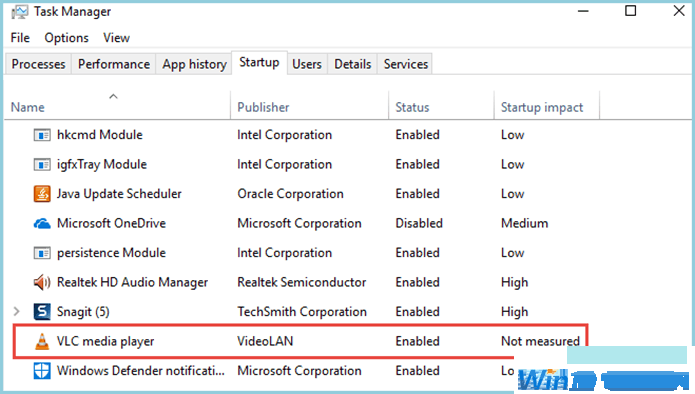Click the Microsoft OneDrive cloud icon
695x394 pixels.
[42, 223]
